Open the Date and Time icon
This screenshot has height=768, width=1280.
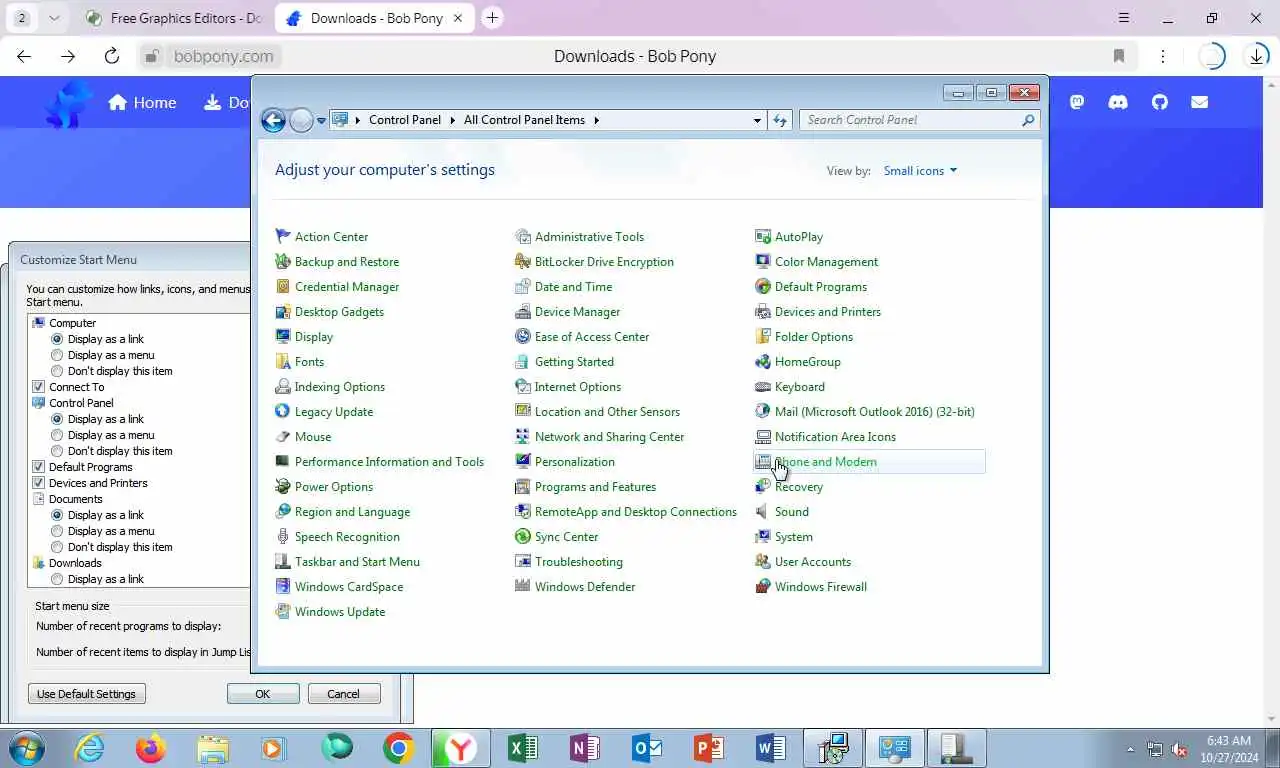coord(523,287)
